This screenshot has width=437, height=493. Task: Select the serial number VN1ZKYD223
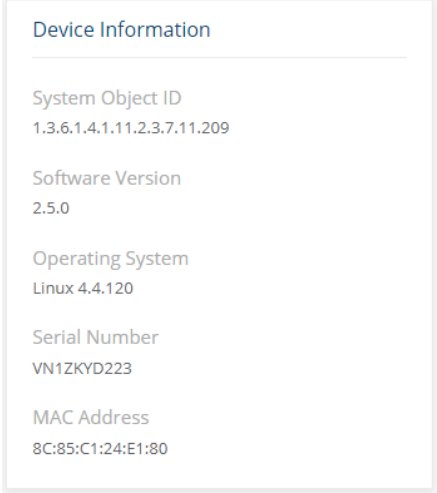(82, 369)
